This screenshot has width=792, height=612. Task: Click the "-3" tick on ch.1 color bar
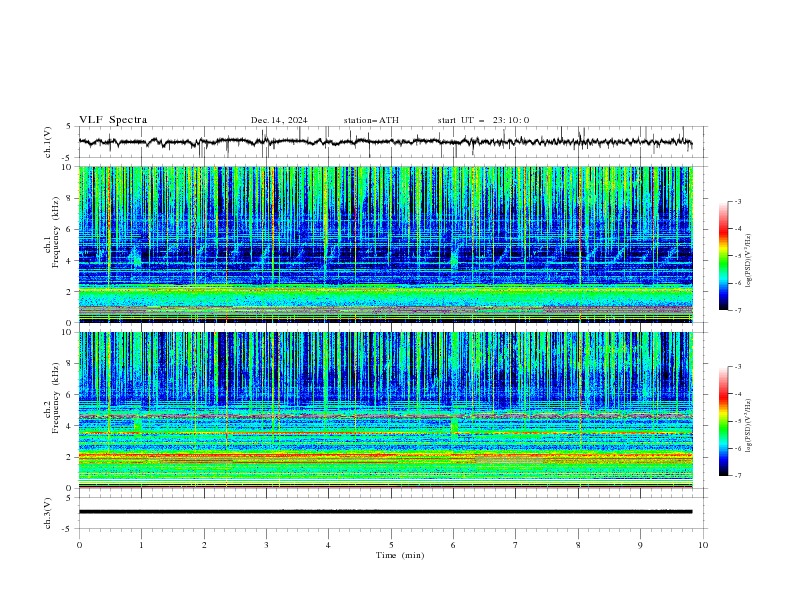coord(738,201)
